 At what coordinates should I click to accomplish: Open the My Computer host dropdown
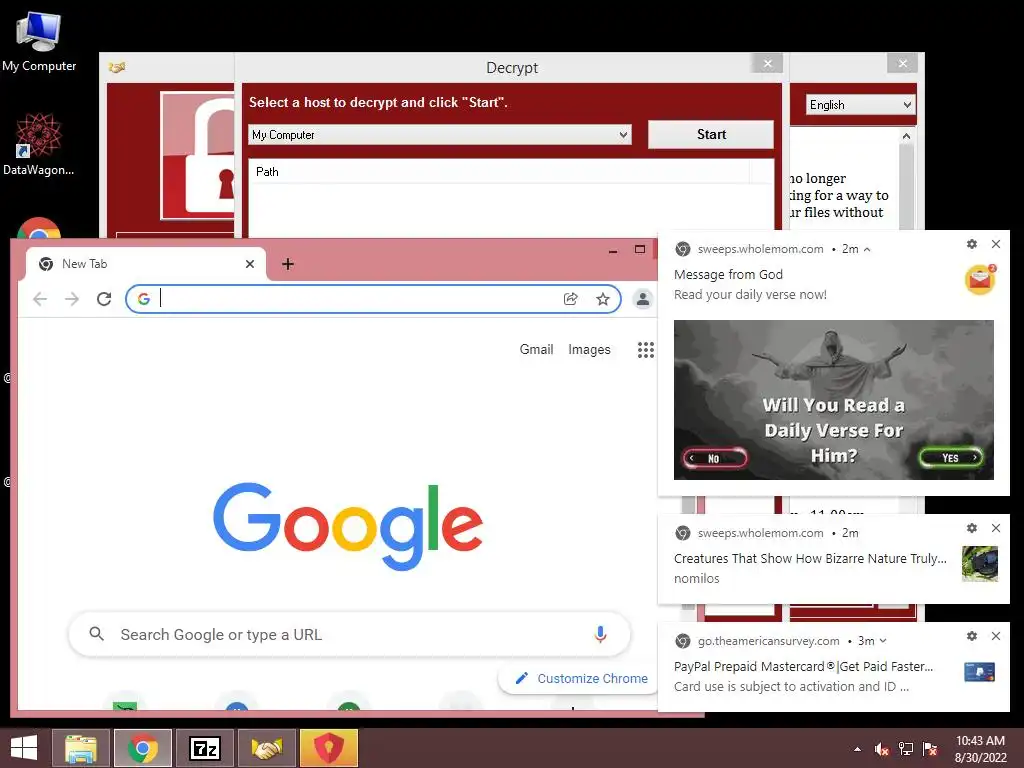440,135
